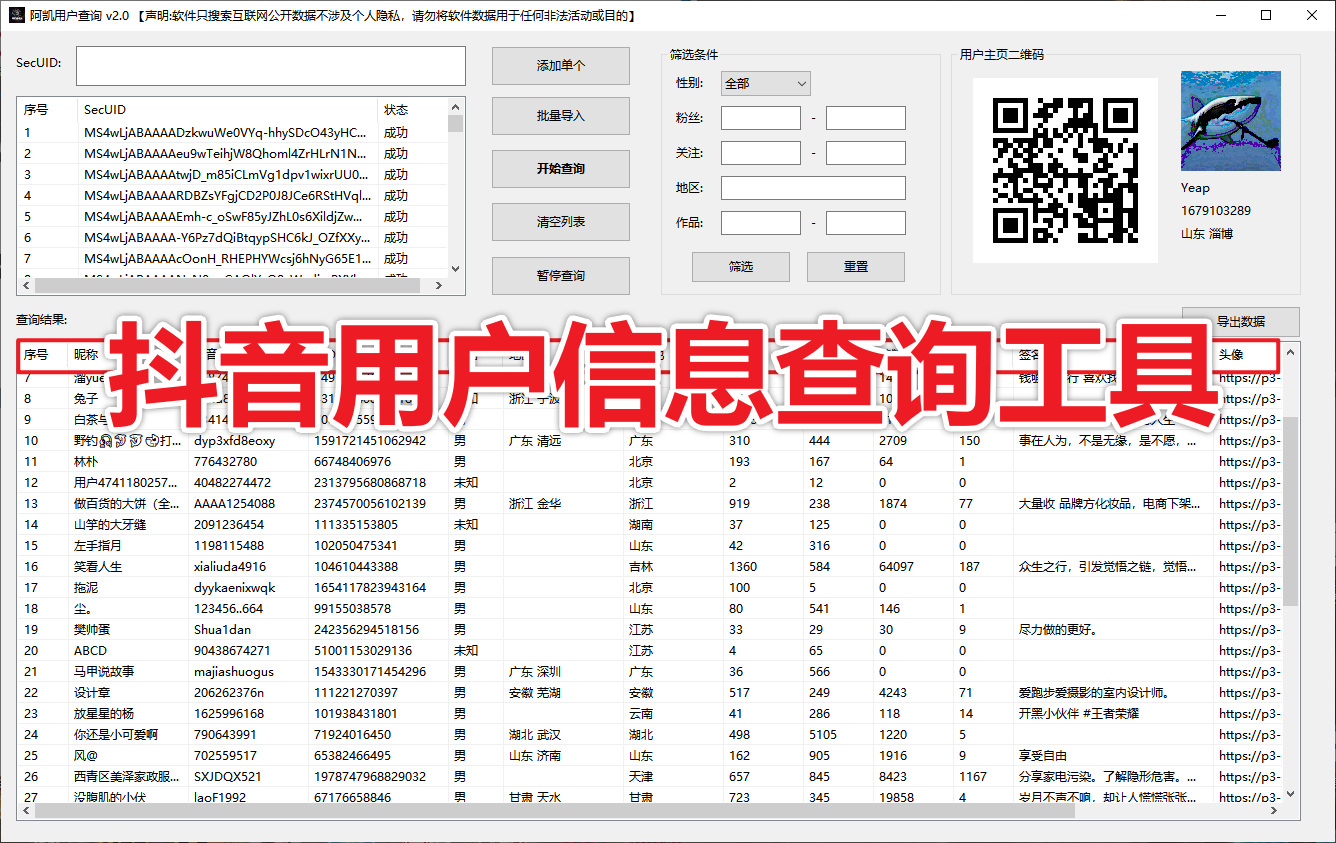The image size is (1336, 843).
Task: Click the user homepage QR code
Action: click(1065, 170)
